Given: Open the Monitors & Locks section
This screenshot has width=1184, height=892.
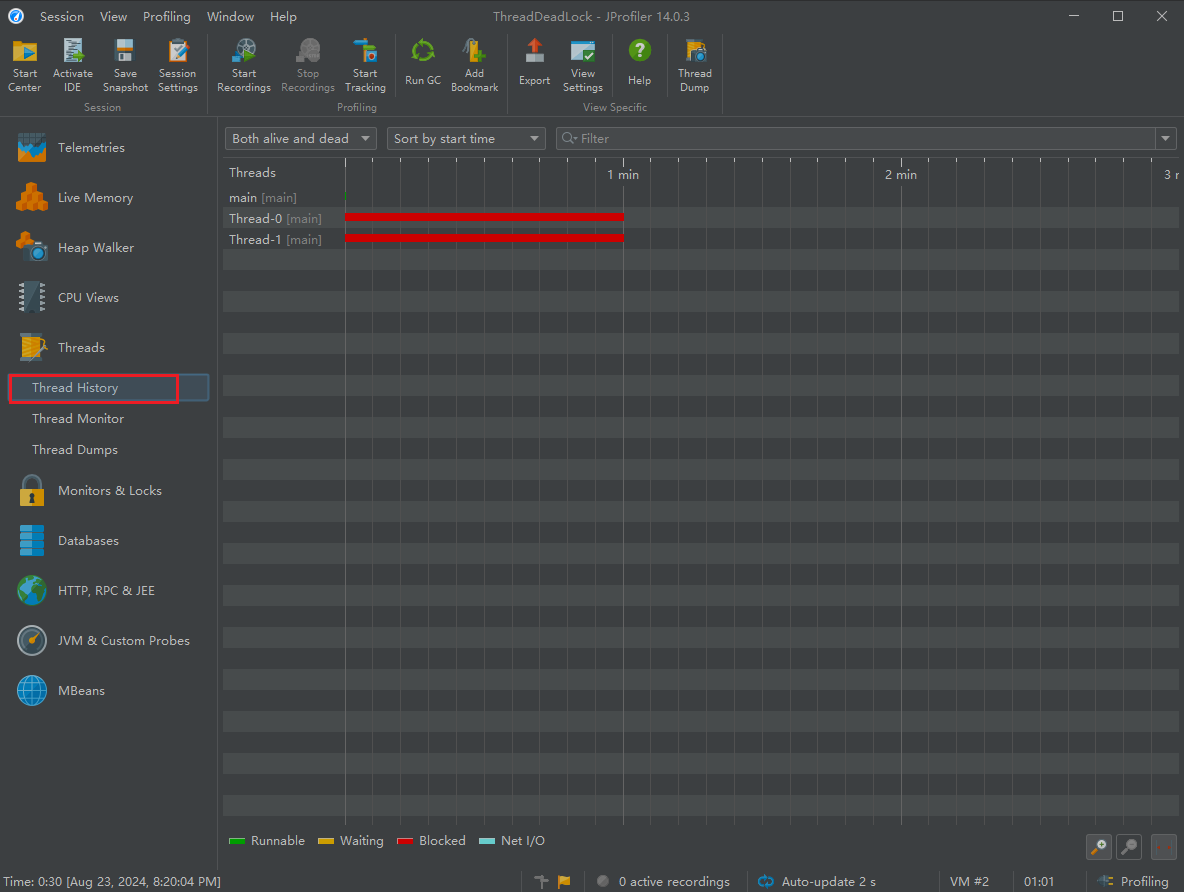Looking at the screenshot, I should [109, 491].
